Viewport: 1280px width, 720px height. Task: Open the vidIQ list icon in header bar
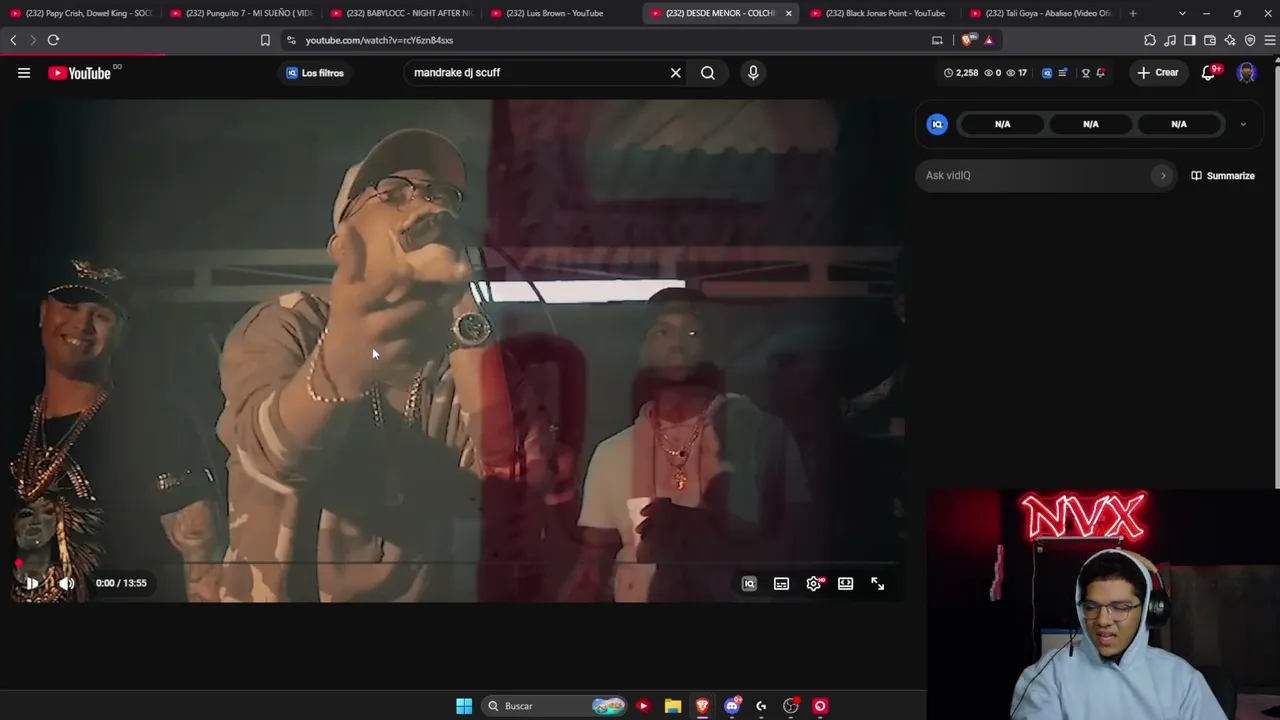click(x=1063, y=73)
